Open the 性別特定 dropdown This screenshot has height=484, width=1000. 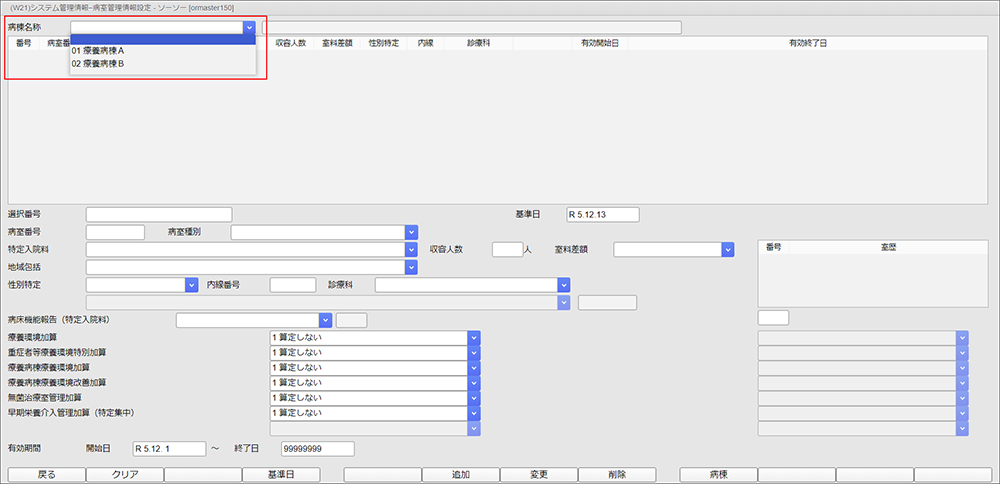tap(192, 285)
